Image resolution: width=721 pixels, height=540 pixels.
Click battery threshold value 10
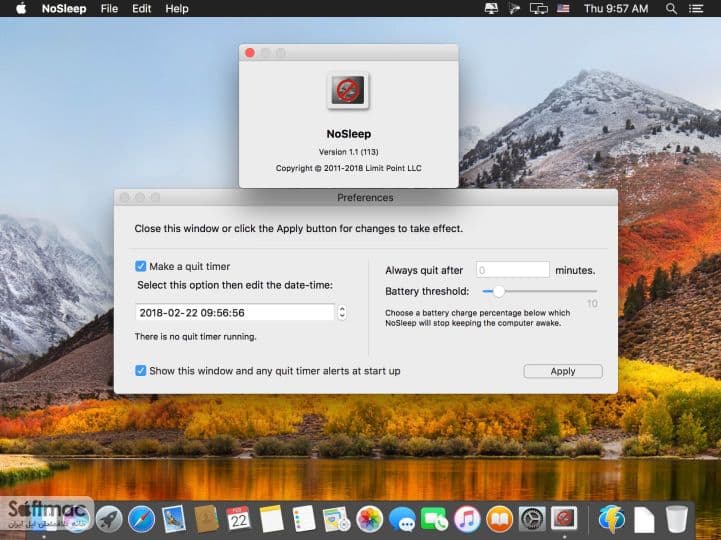(x=592, y=304)
